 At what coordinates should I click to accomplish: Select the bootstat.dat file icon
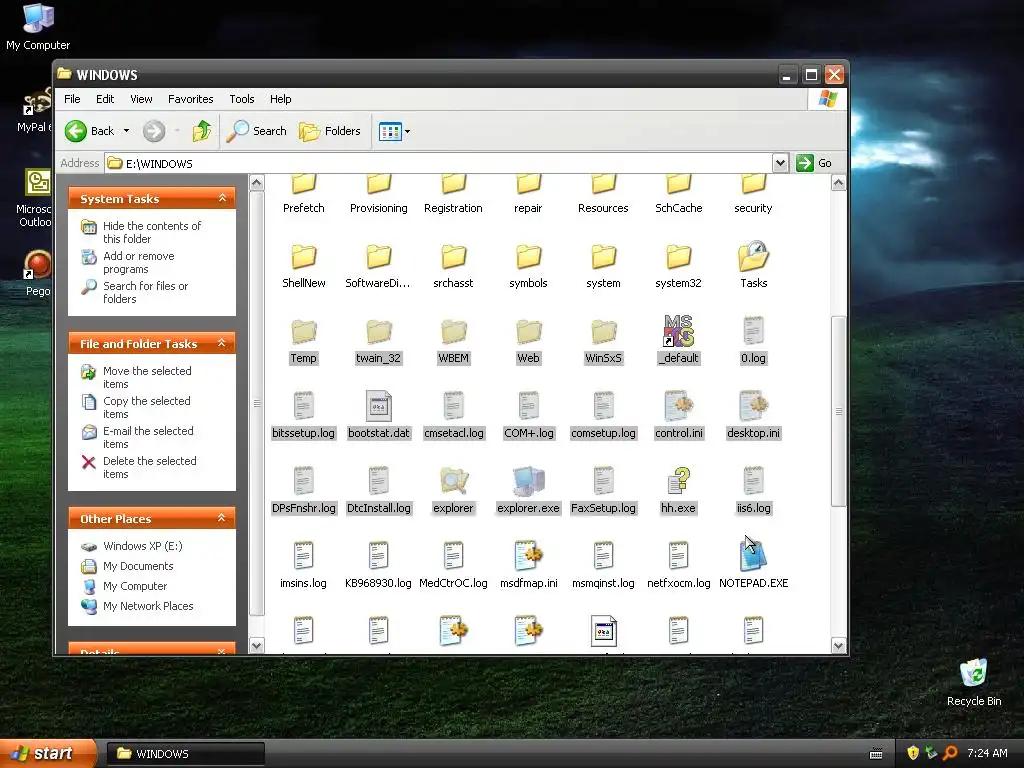[x=379, y=406]
